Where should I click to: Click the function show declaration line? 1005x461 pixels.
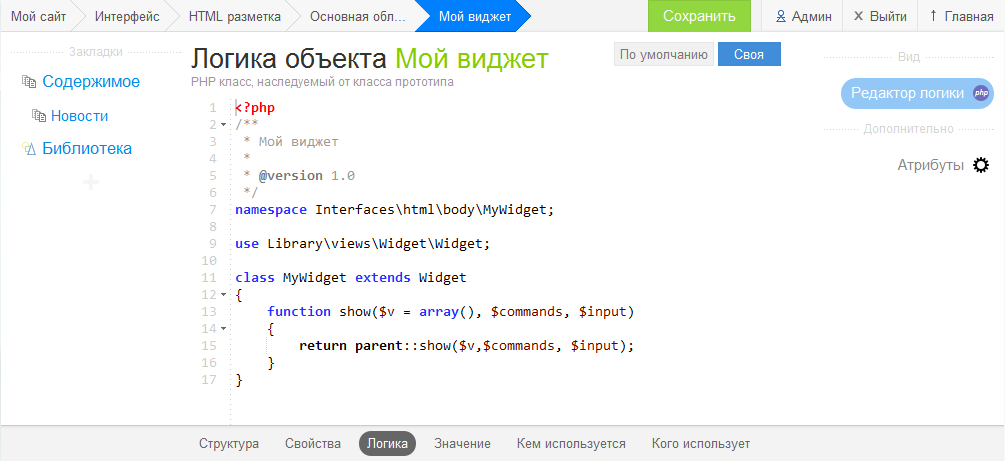[x=451, y=312]
